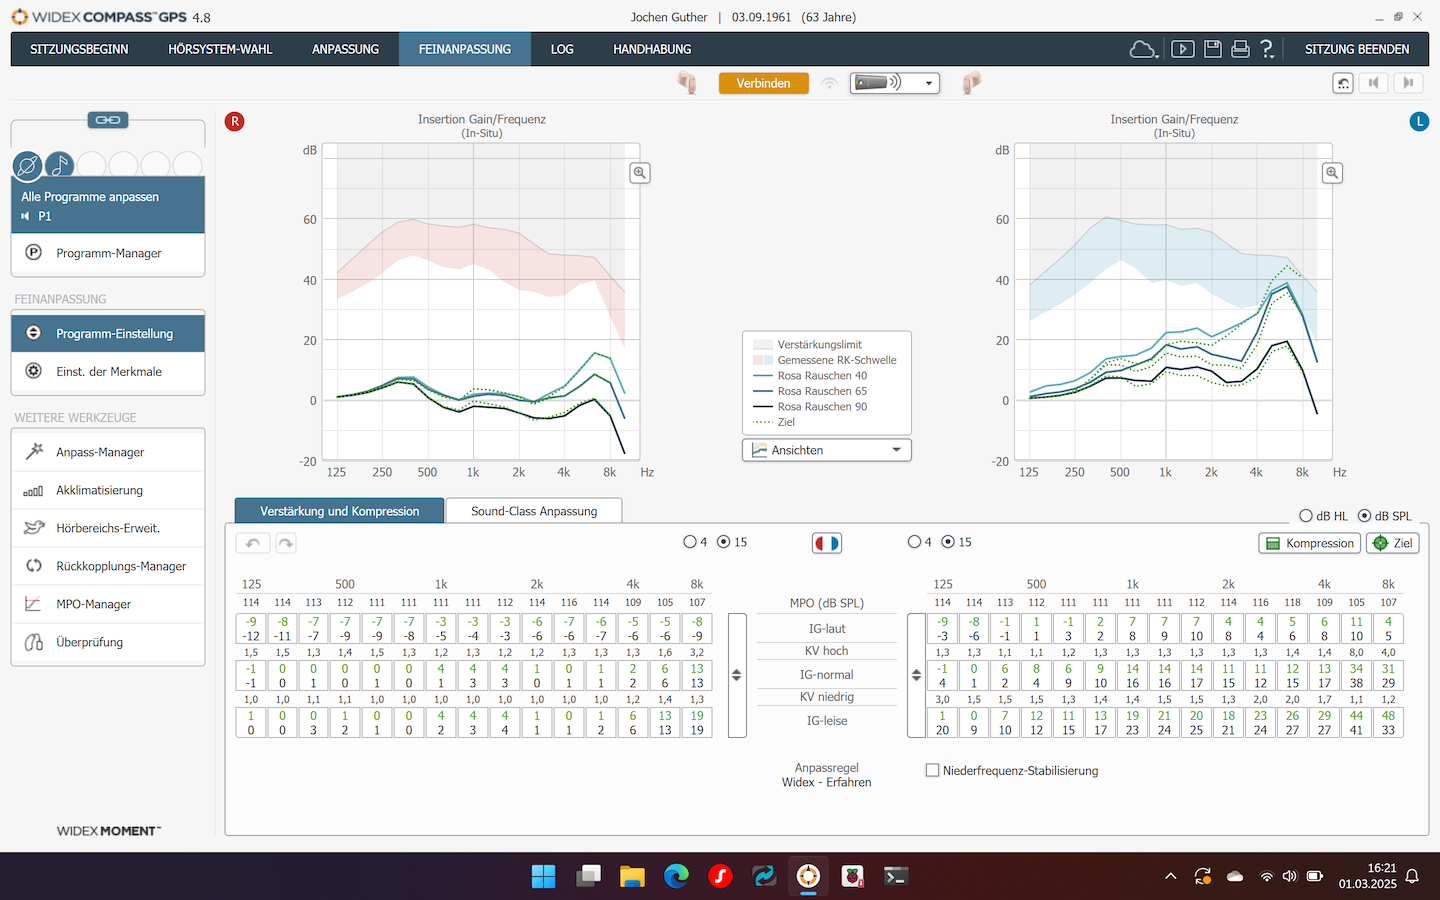Click the save diskette icon
Image resolution: width=1440 pixels, height=900 pixels.
coord(1212,49)
